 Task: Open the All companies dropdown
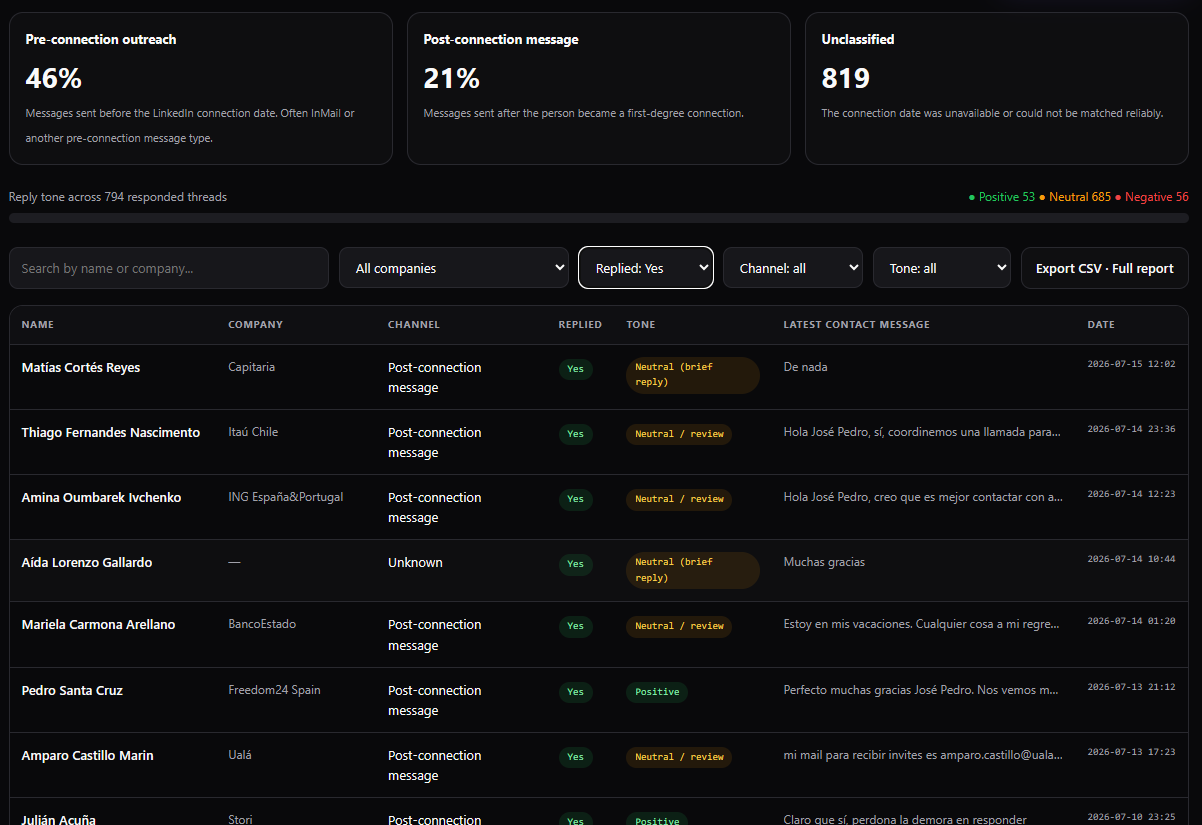[x=454, y=268]
